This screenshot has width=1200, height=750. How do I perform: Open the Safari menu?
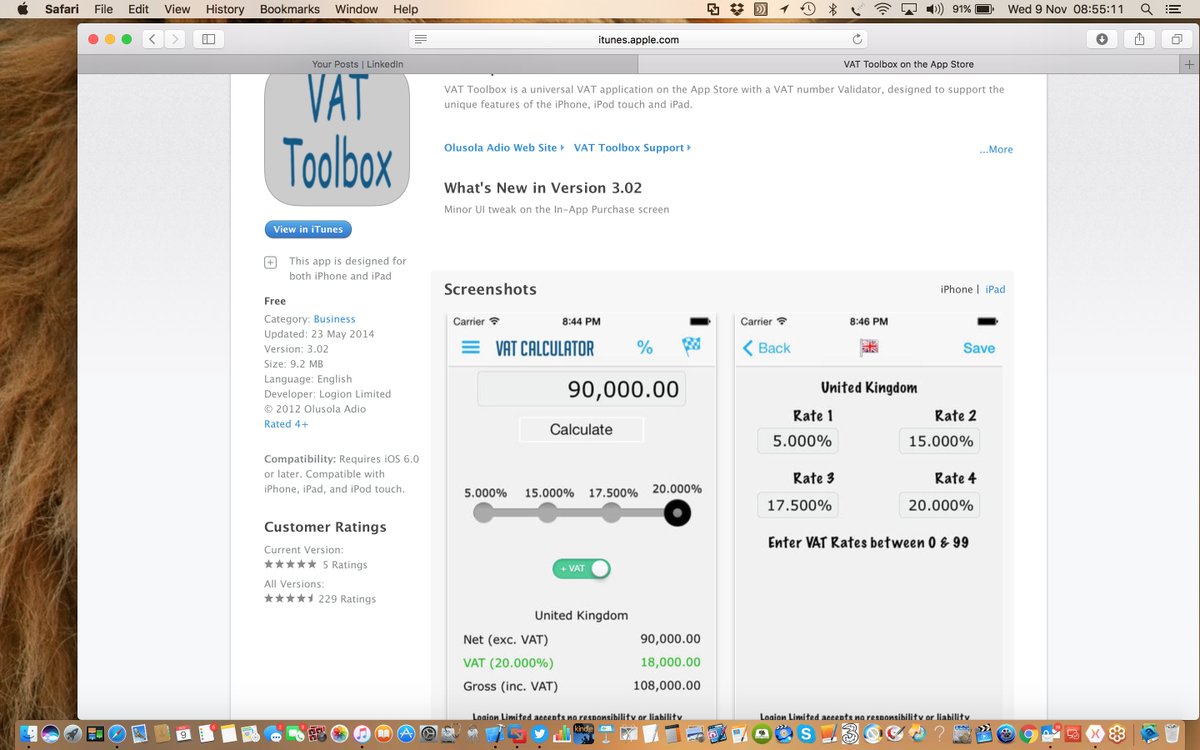pos(62,9)
